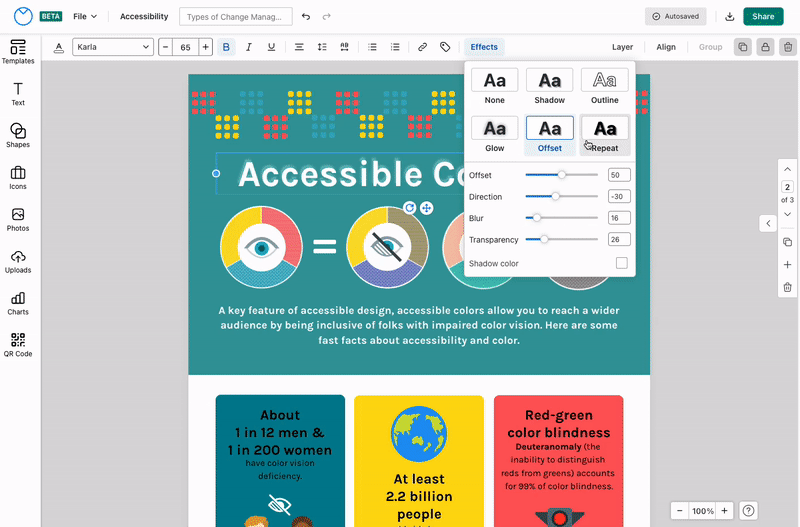Open the text alignment option
Screen dimensions: 800x527
point(299,47)
